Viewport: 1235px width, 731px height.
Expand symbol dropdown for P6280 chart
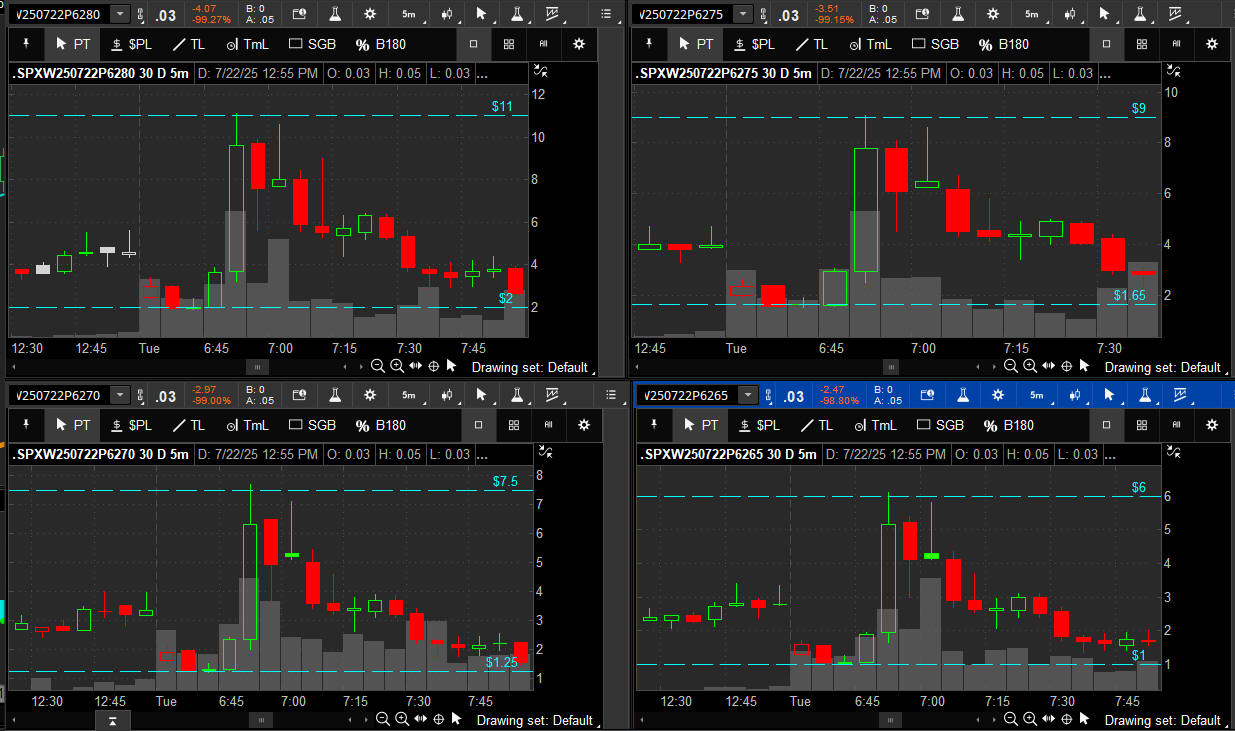(x=120, y=14)
